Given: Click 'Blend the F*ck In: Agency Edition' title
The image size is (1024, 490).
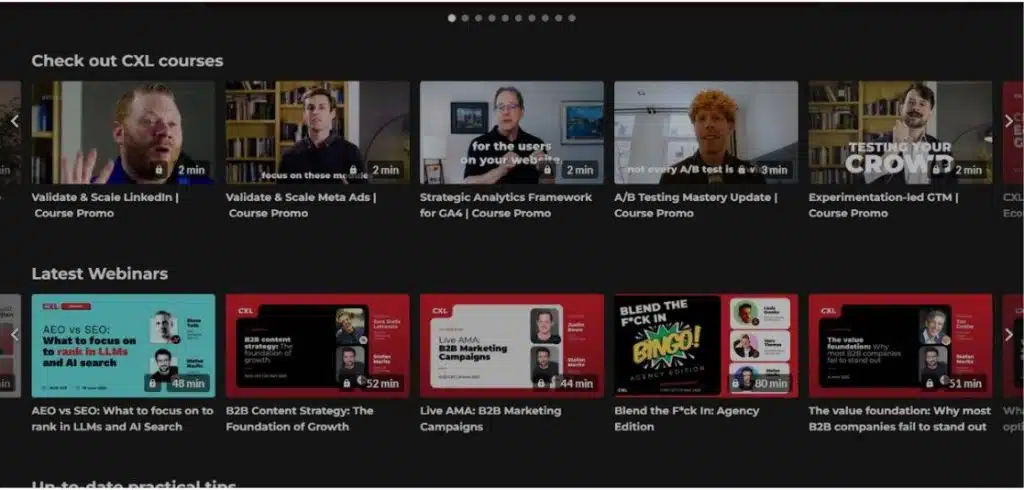Looking at the screenshot, I should [x=686, y=419].
